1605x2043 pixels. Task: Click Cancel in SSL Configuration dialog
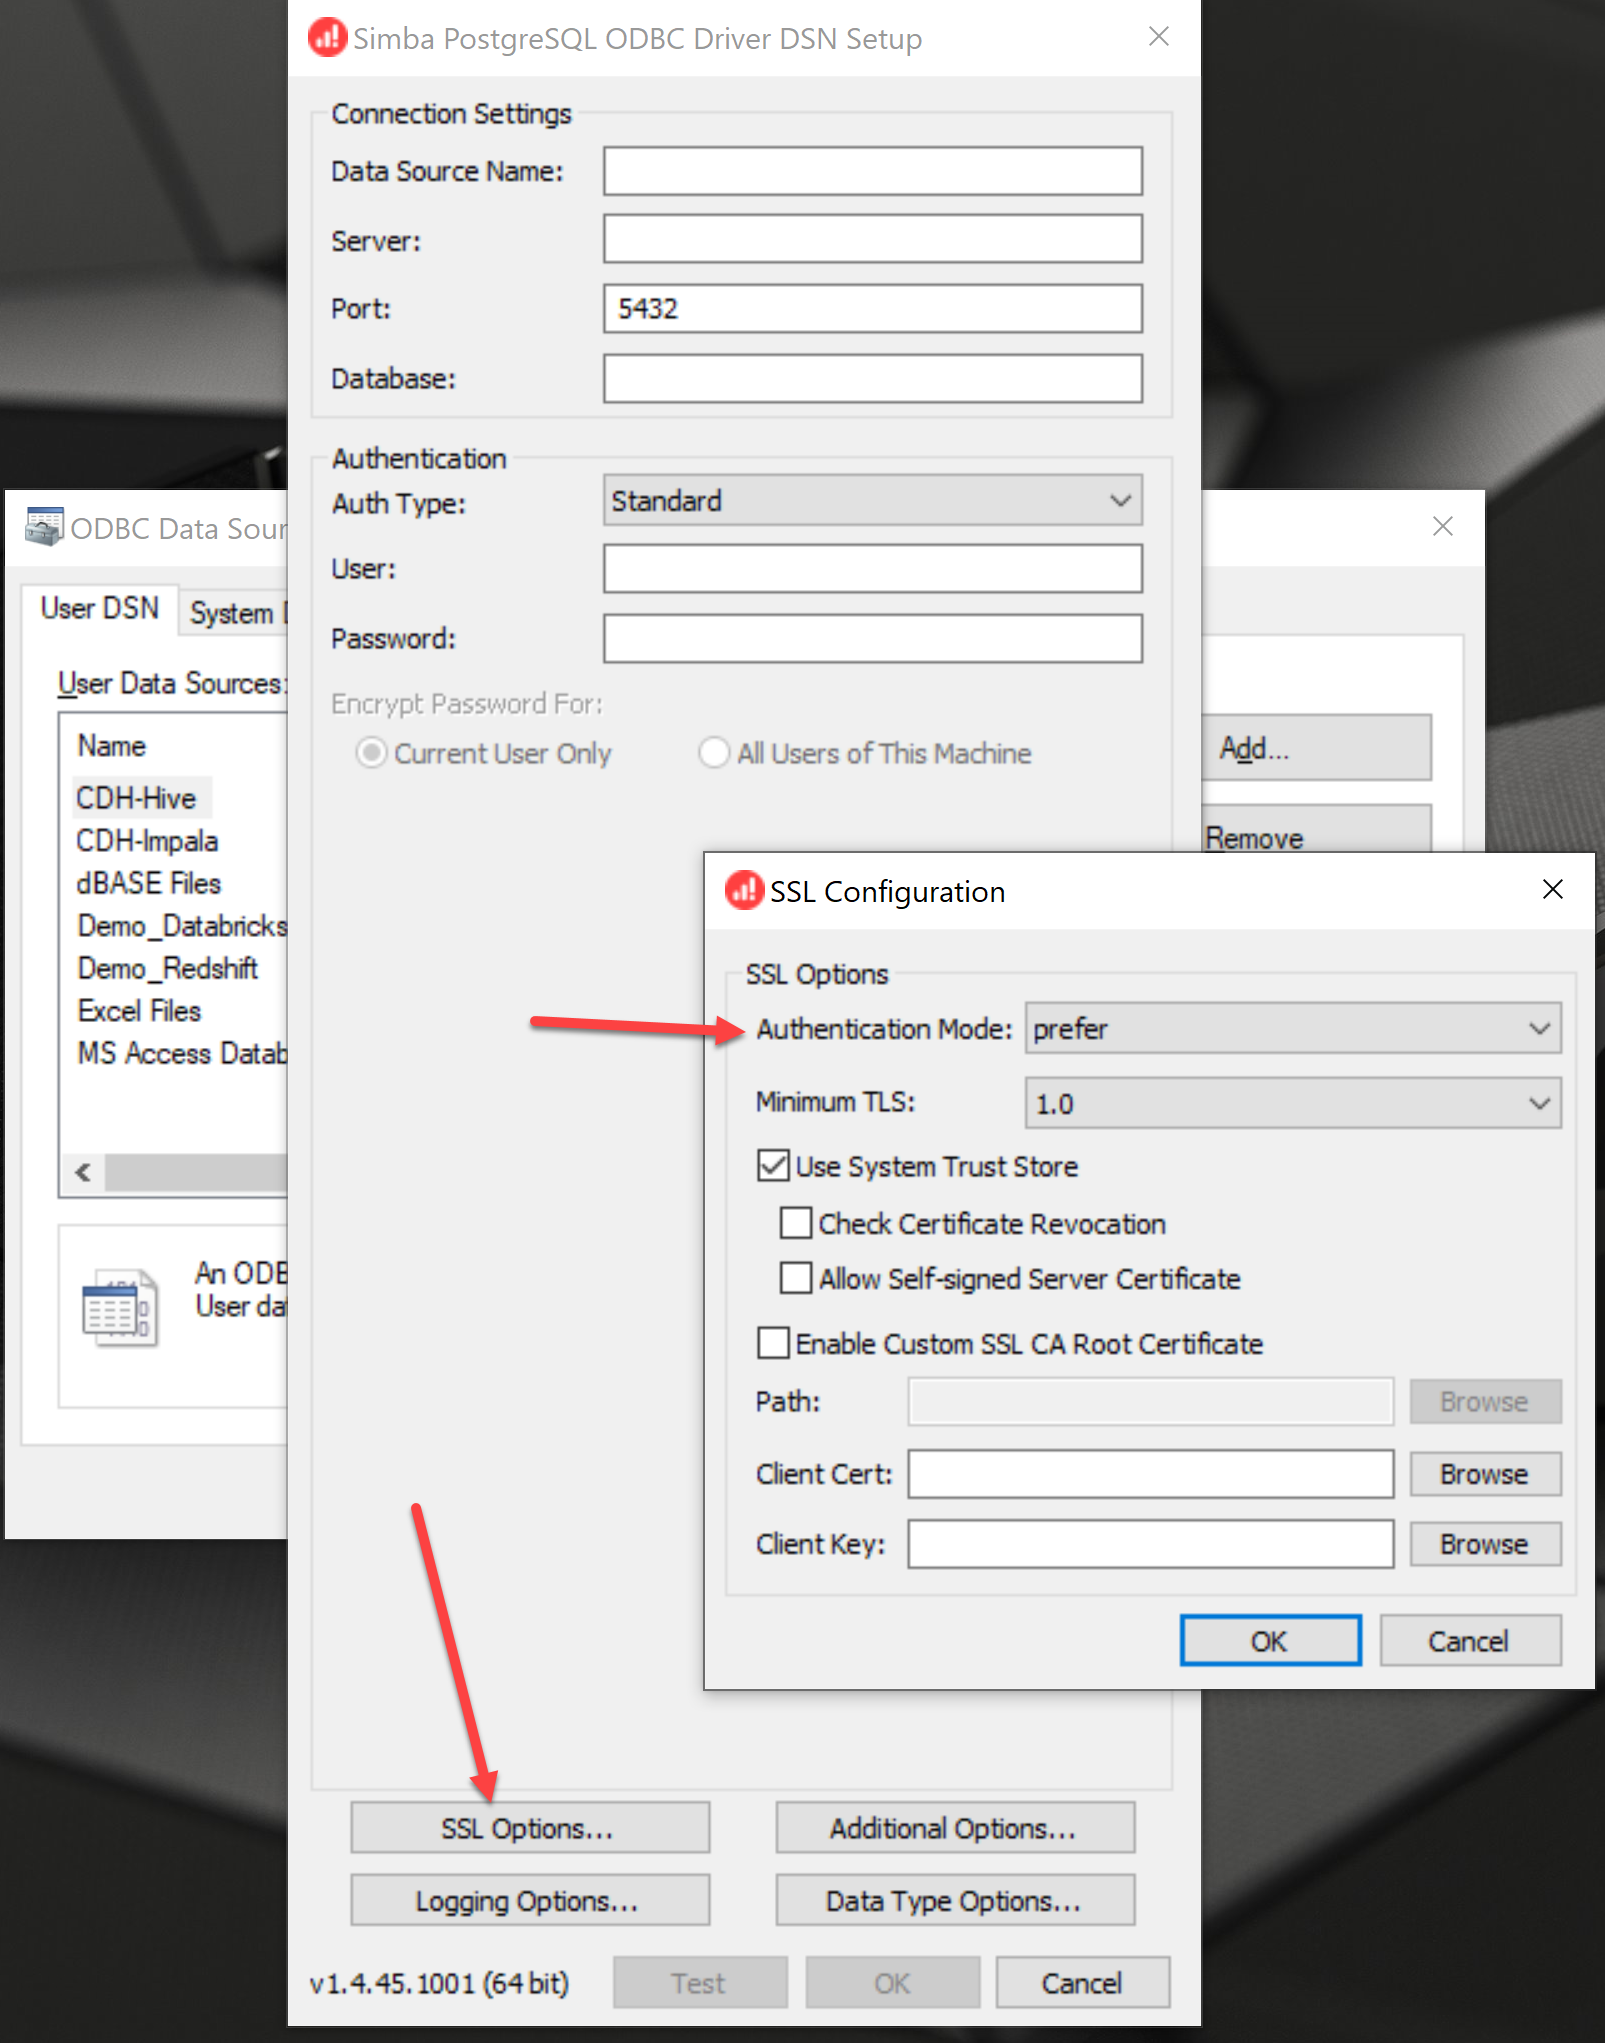[1470, 1640]
